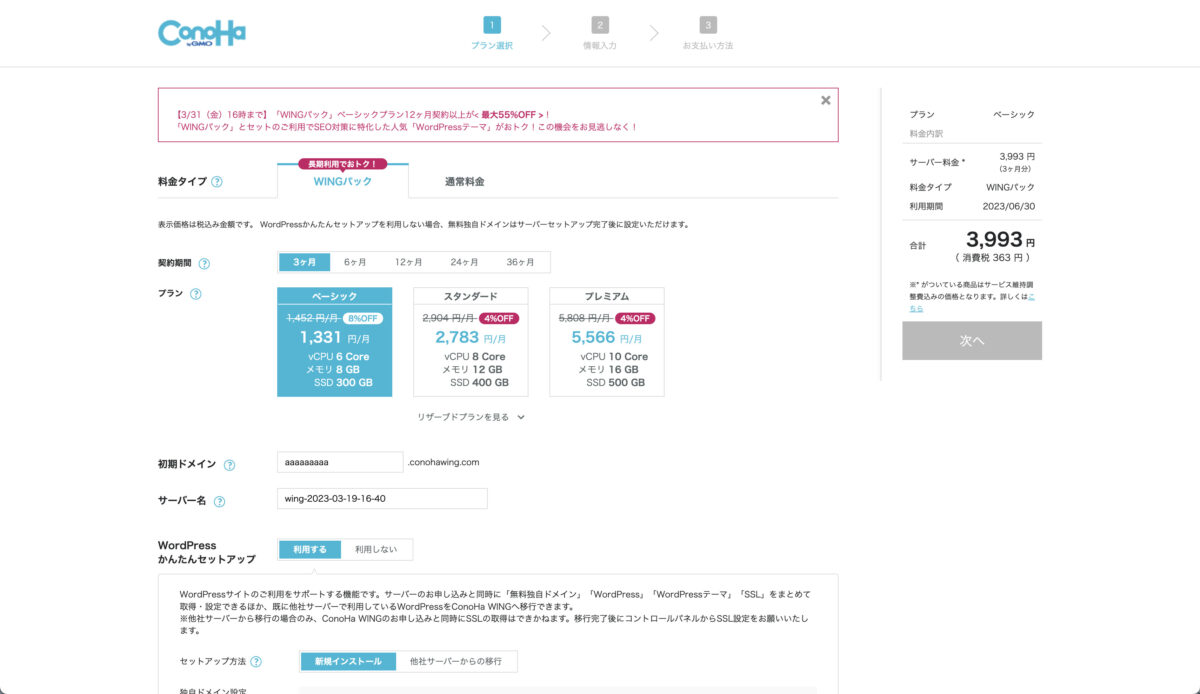Click the 次へ button
1200x694 pixels.
[971, 341]
